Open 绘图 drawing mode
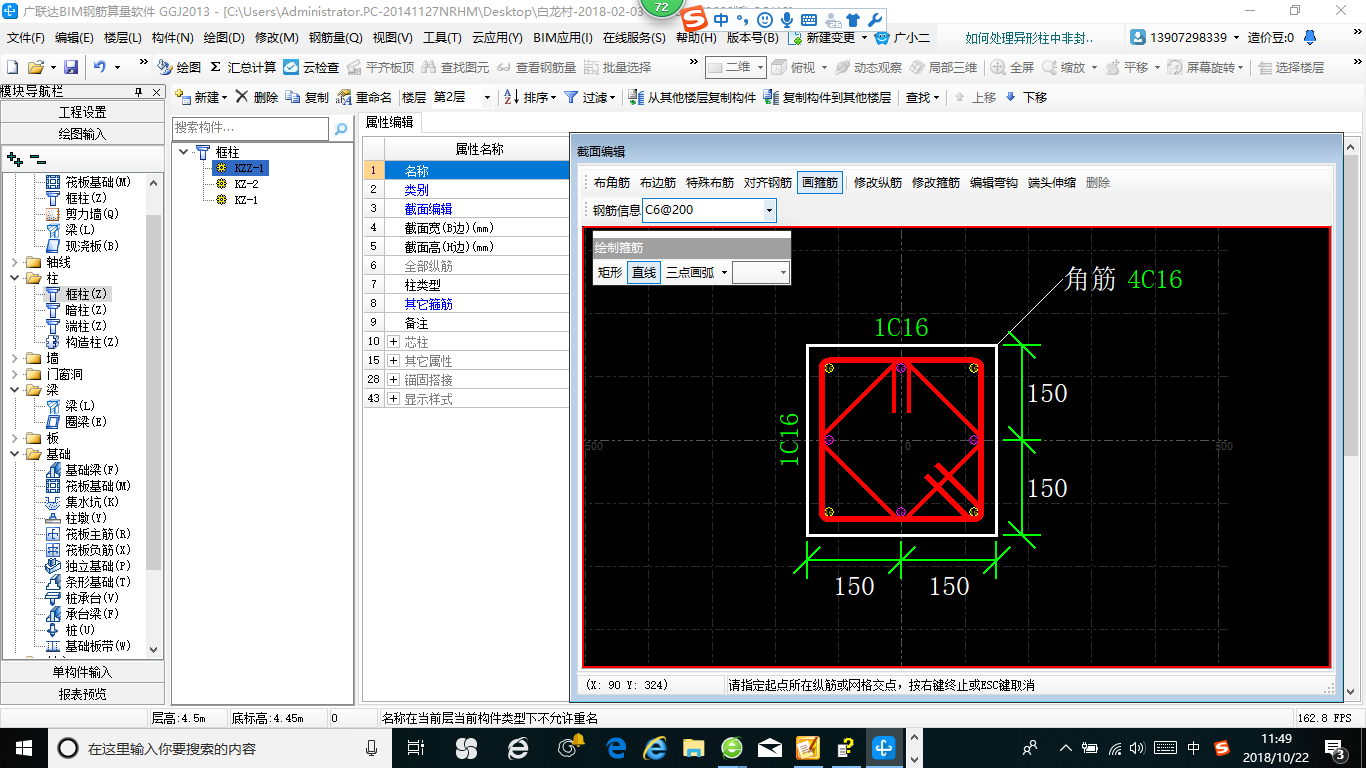 tap(179, 67)
